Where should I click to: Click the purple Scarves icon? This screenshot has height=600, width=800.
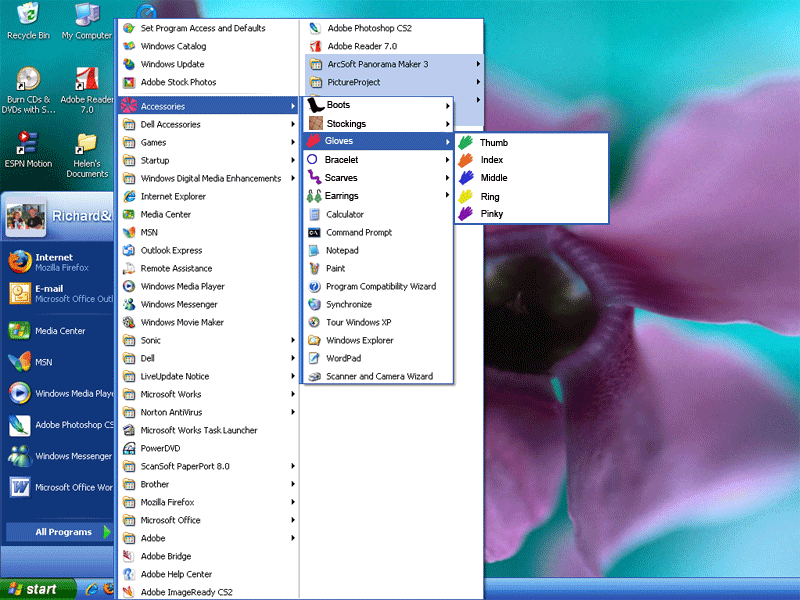click(x=314, y=178)
